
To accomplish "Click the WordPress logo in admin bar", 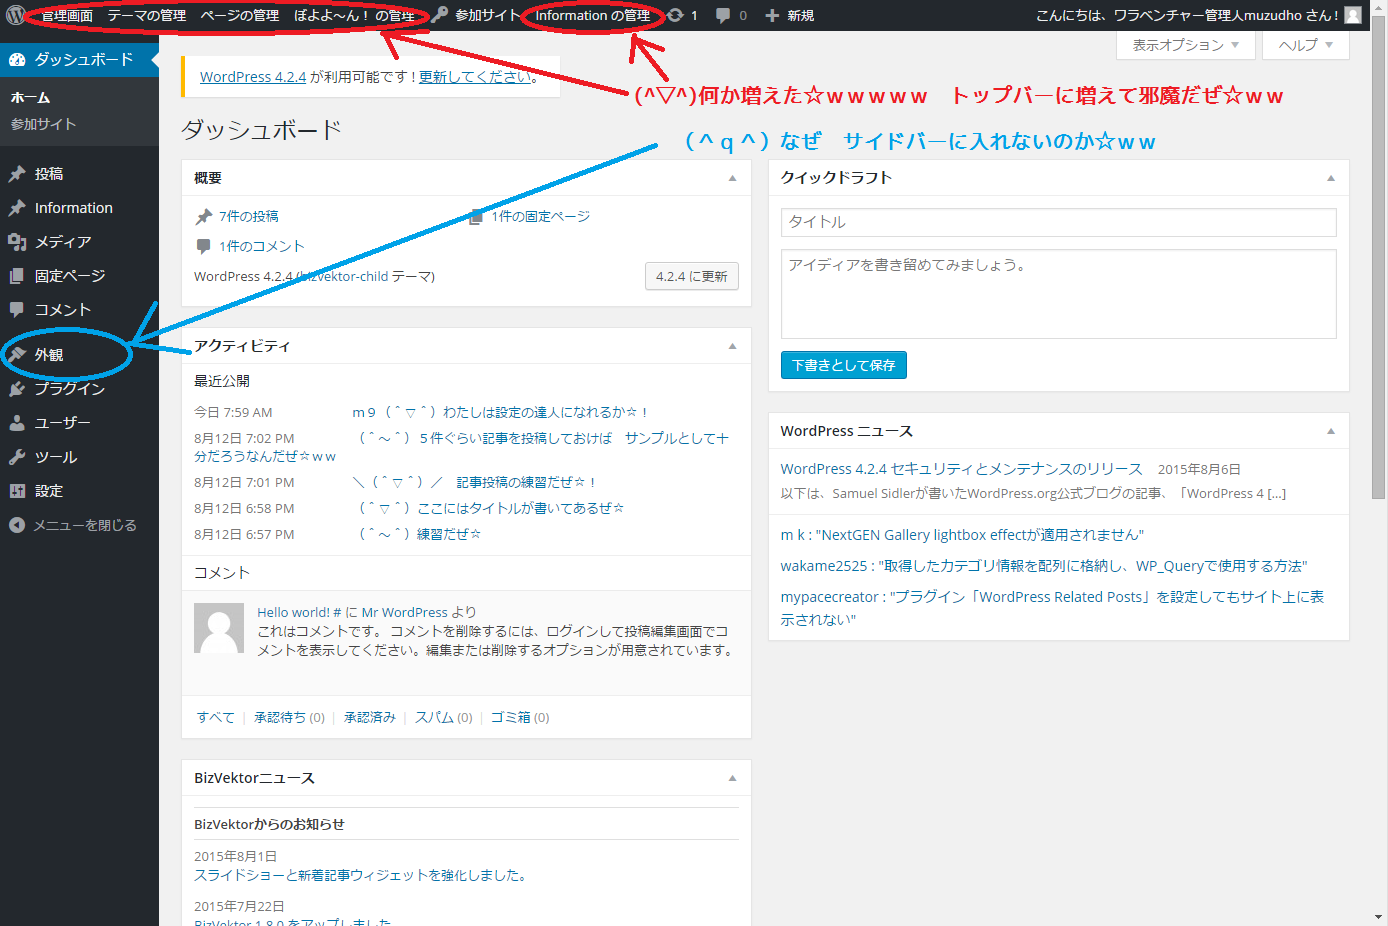I will (x=15, y=15).
